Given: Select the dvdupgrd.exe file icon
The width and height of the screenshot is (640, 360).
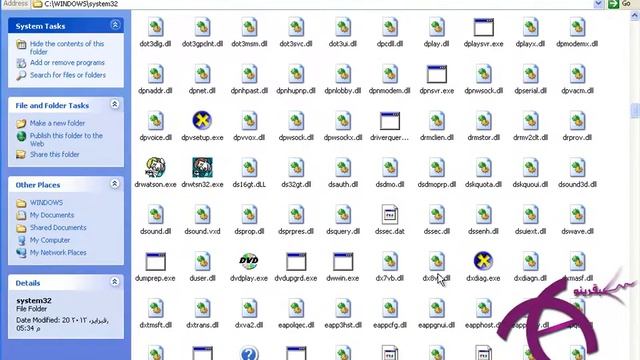Looking at the screenshot, I should click(x=296, y=261).
